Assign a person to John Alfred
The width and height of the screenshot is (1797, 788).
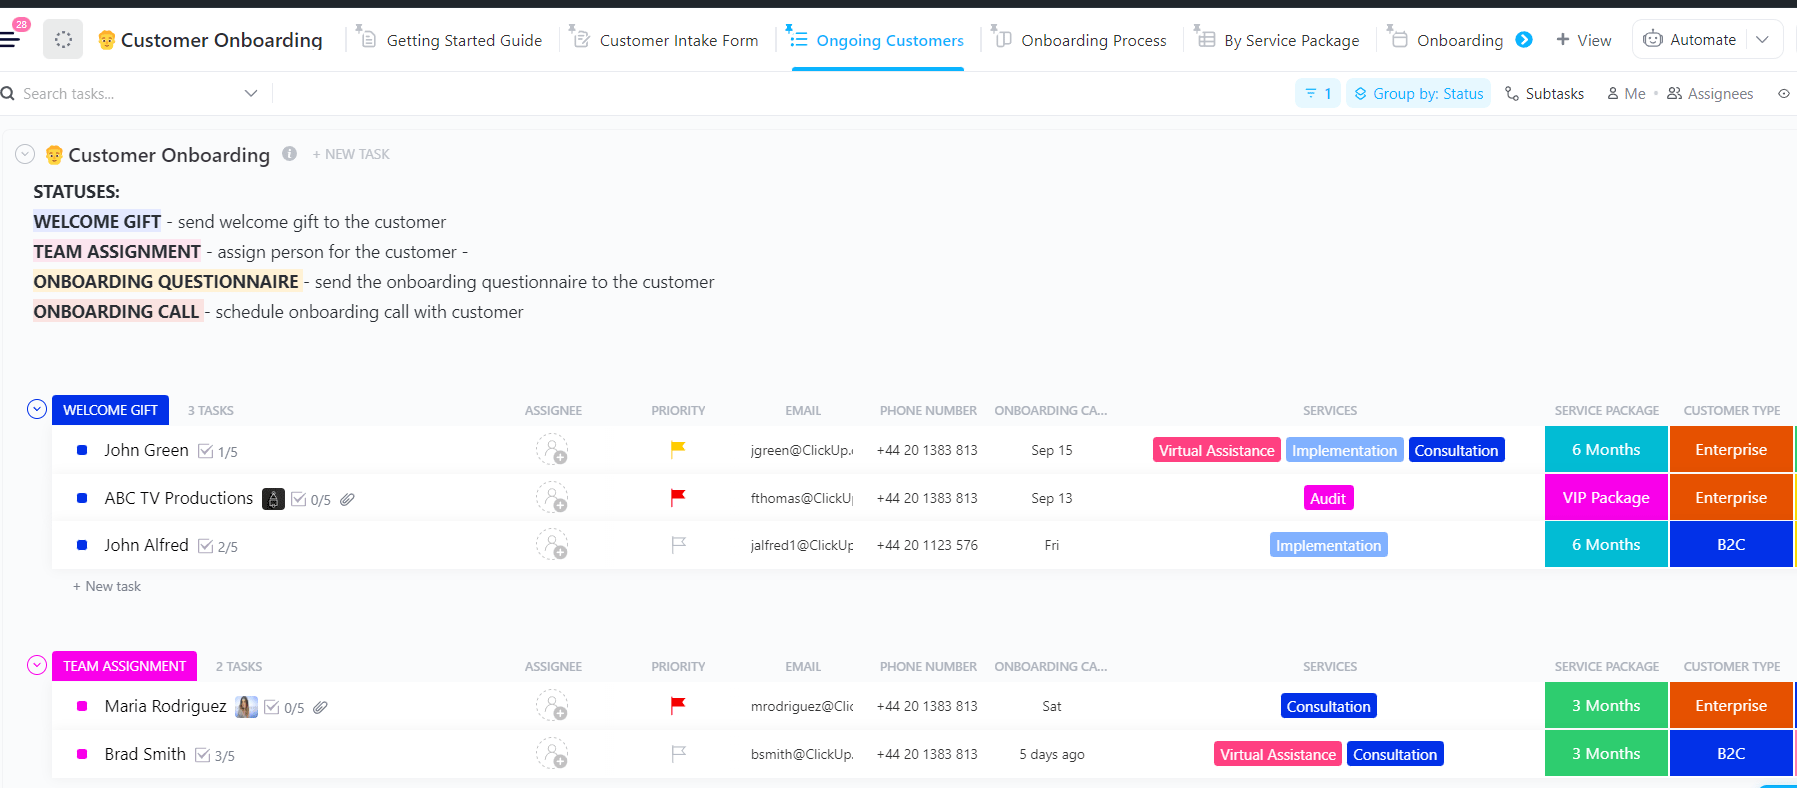[x=552, y=545]
